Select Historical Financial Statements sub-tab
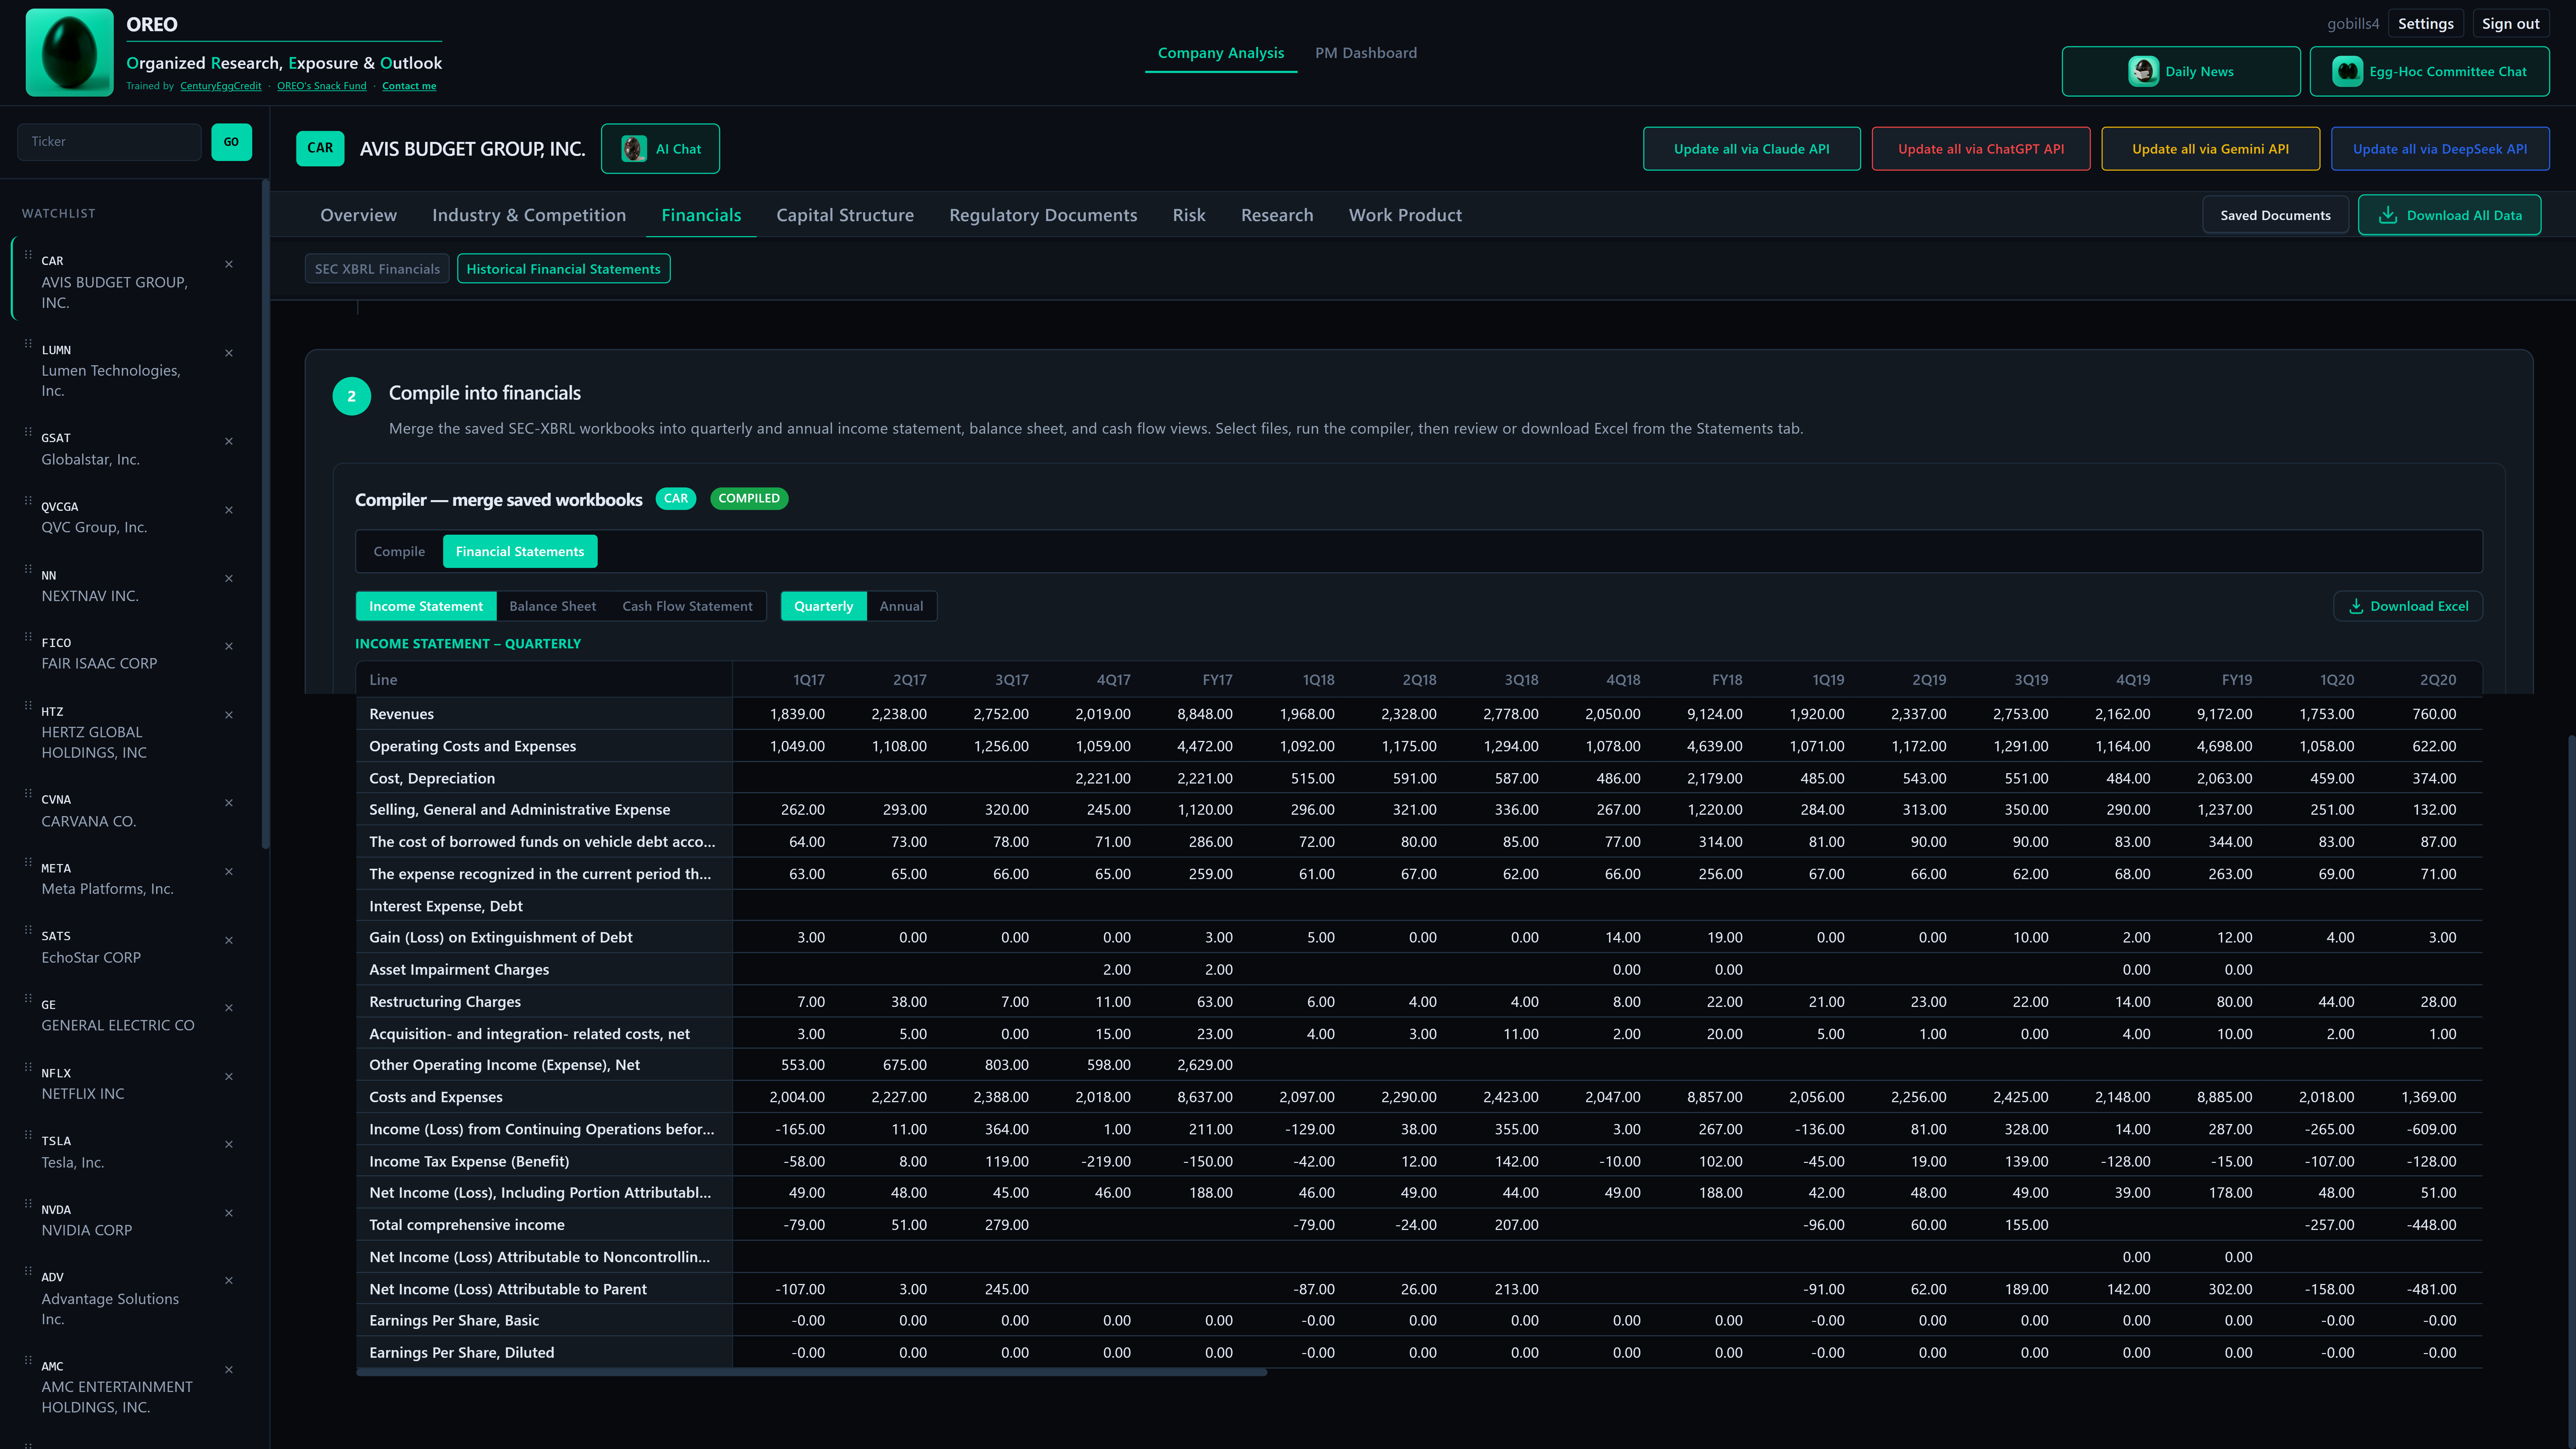 pyautogui.click(x=563, y=269)
